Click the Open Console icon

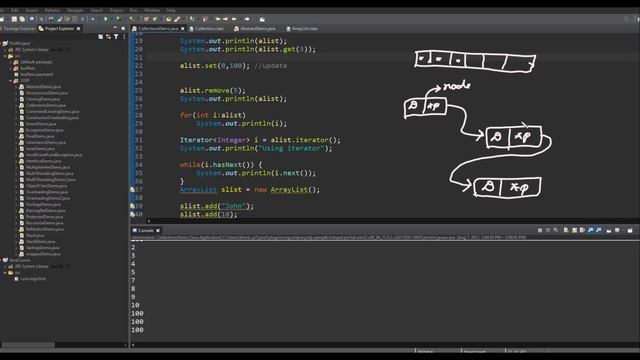[630, 231]
